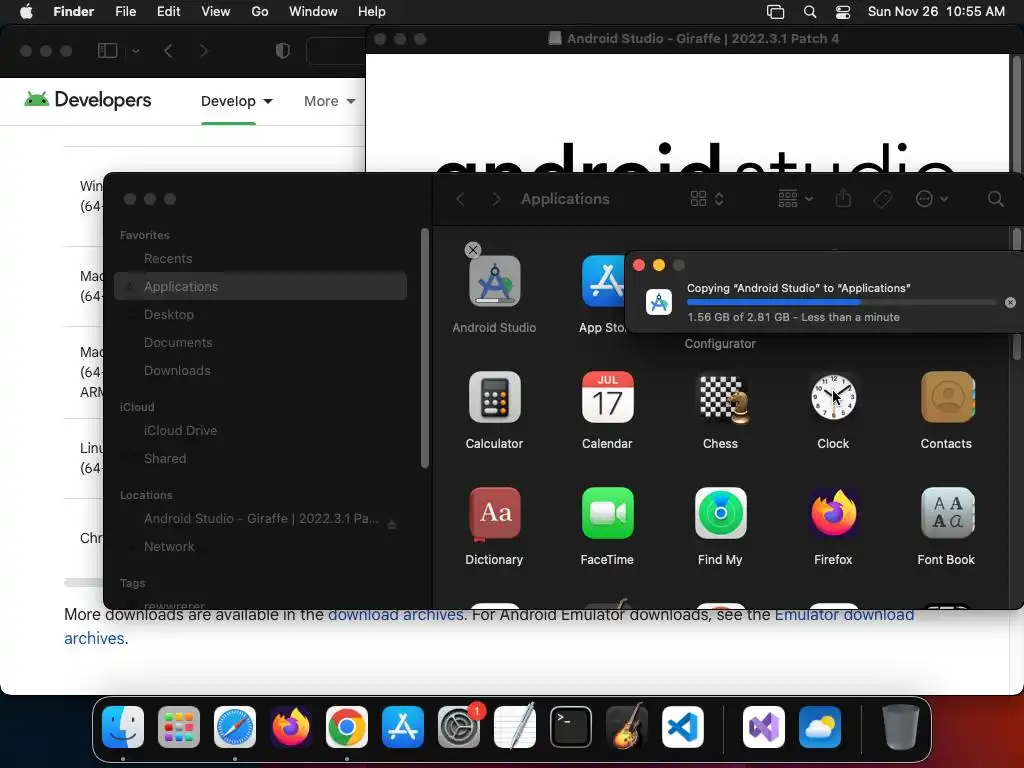Open the FaceTime app icon
This screenshot has height=768, width=1024.
(x=607, y=513)
